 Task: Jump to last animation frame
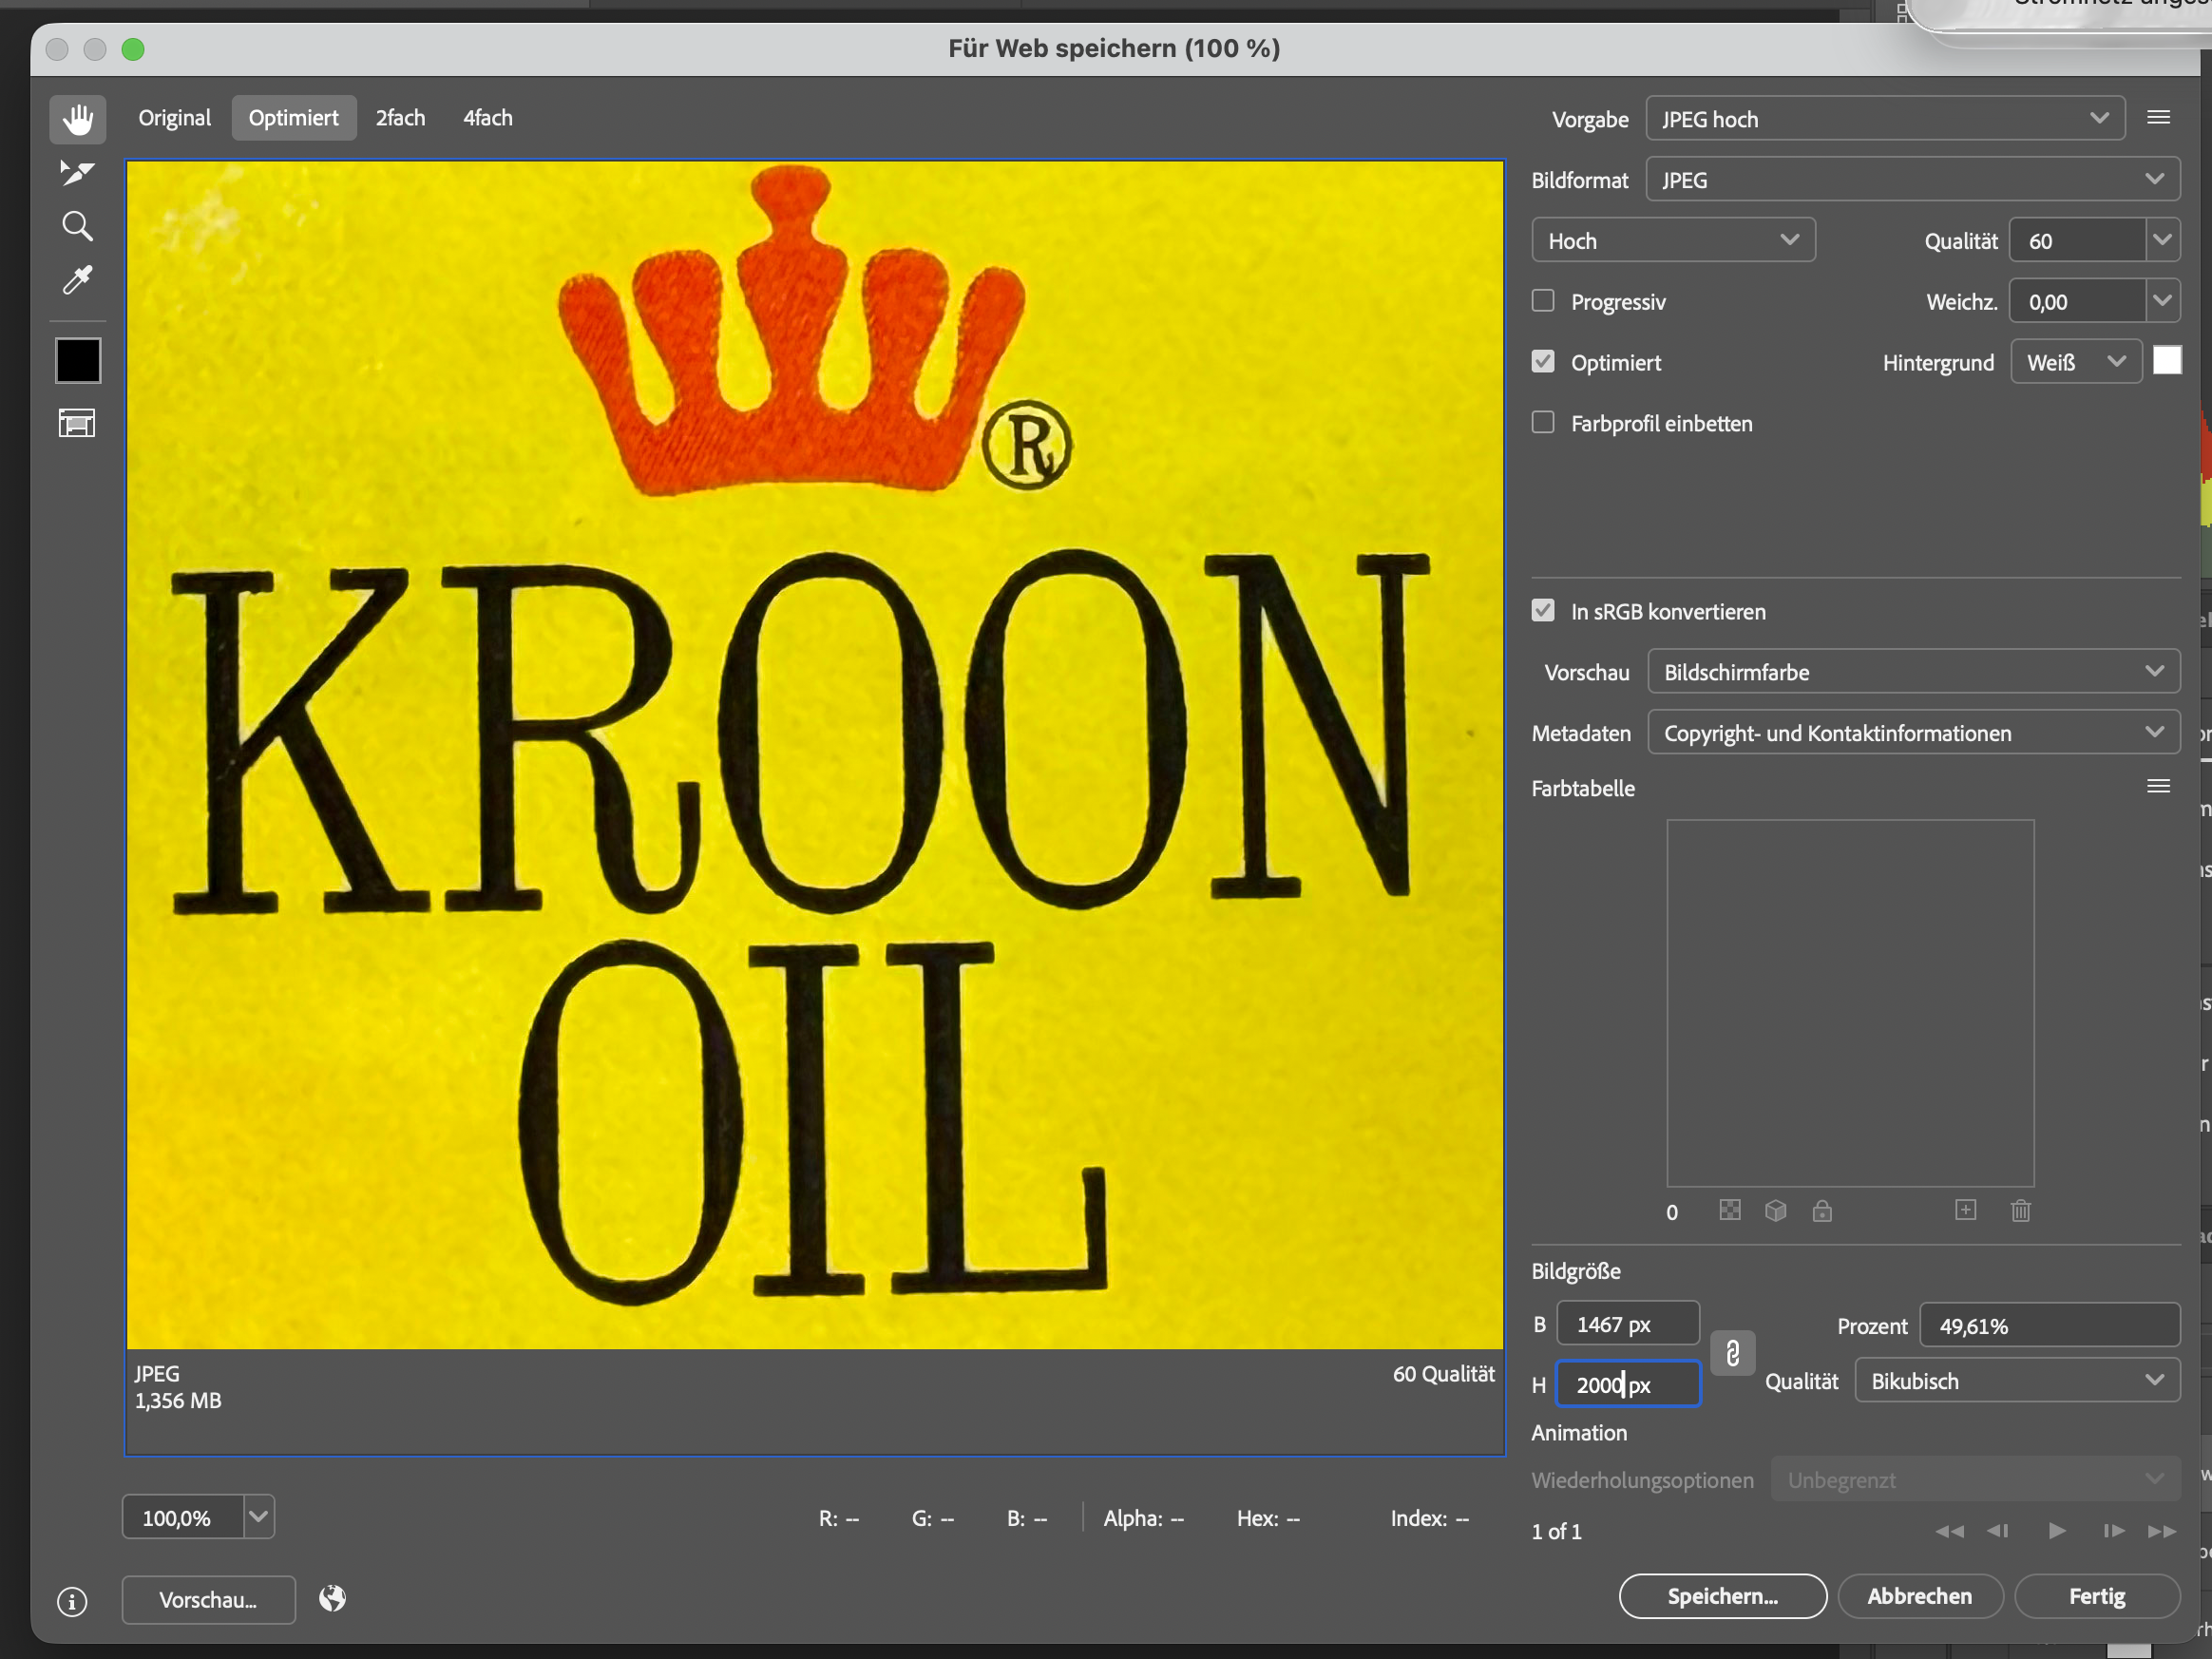pyautogui.click(x=2161, y=1531)
